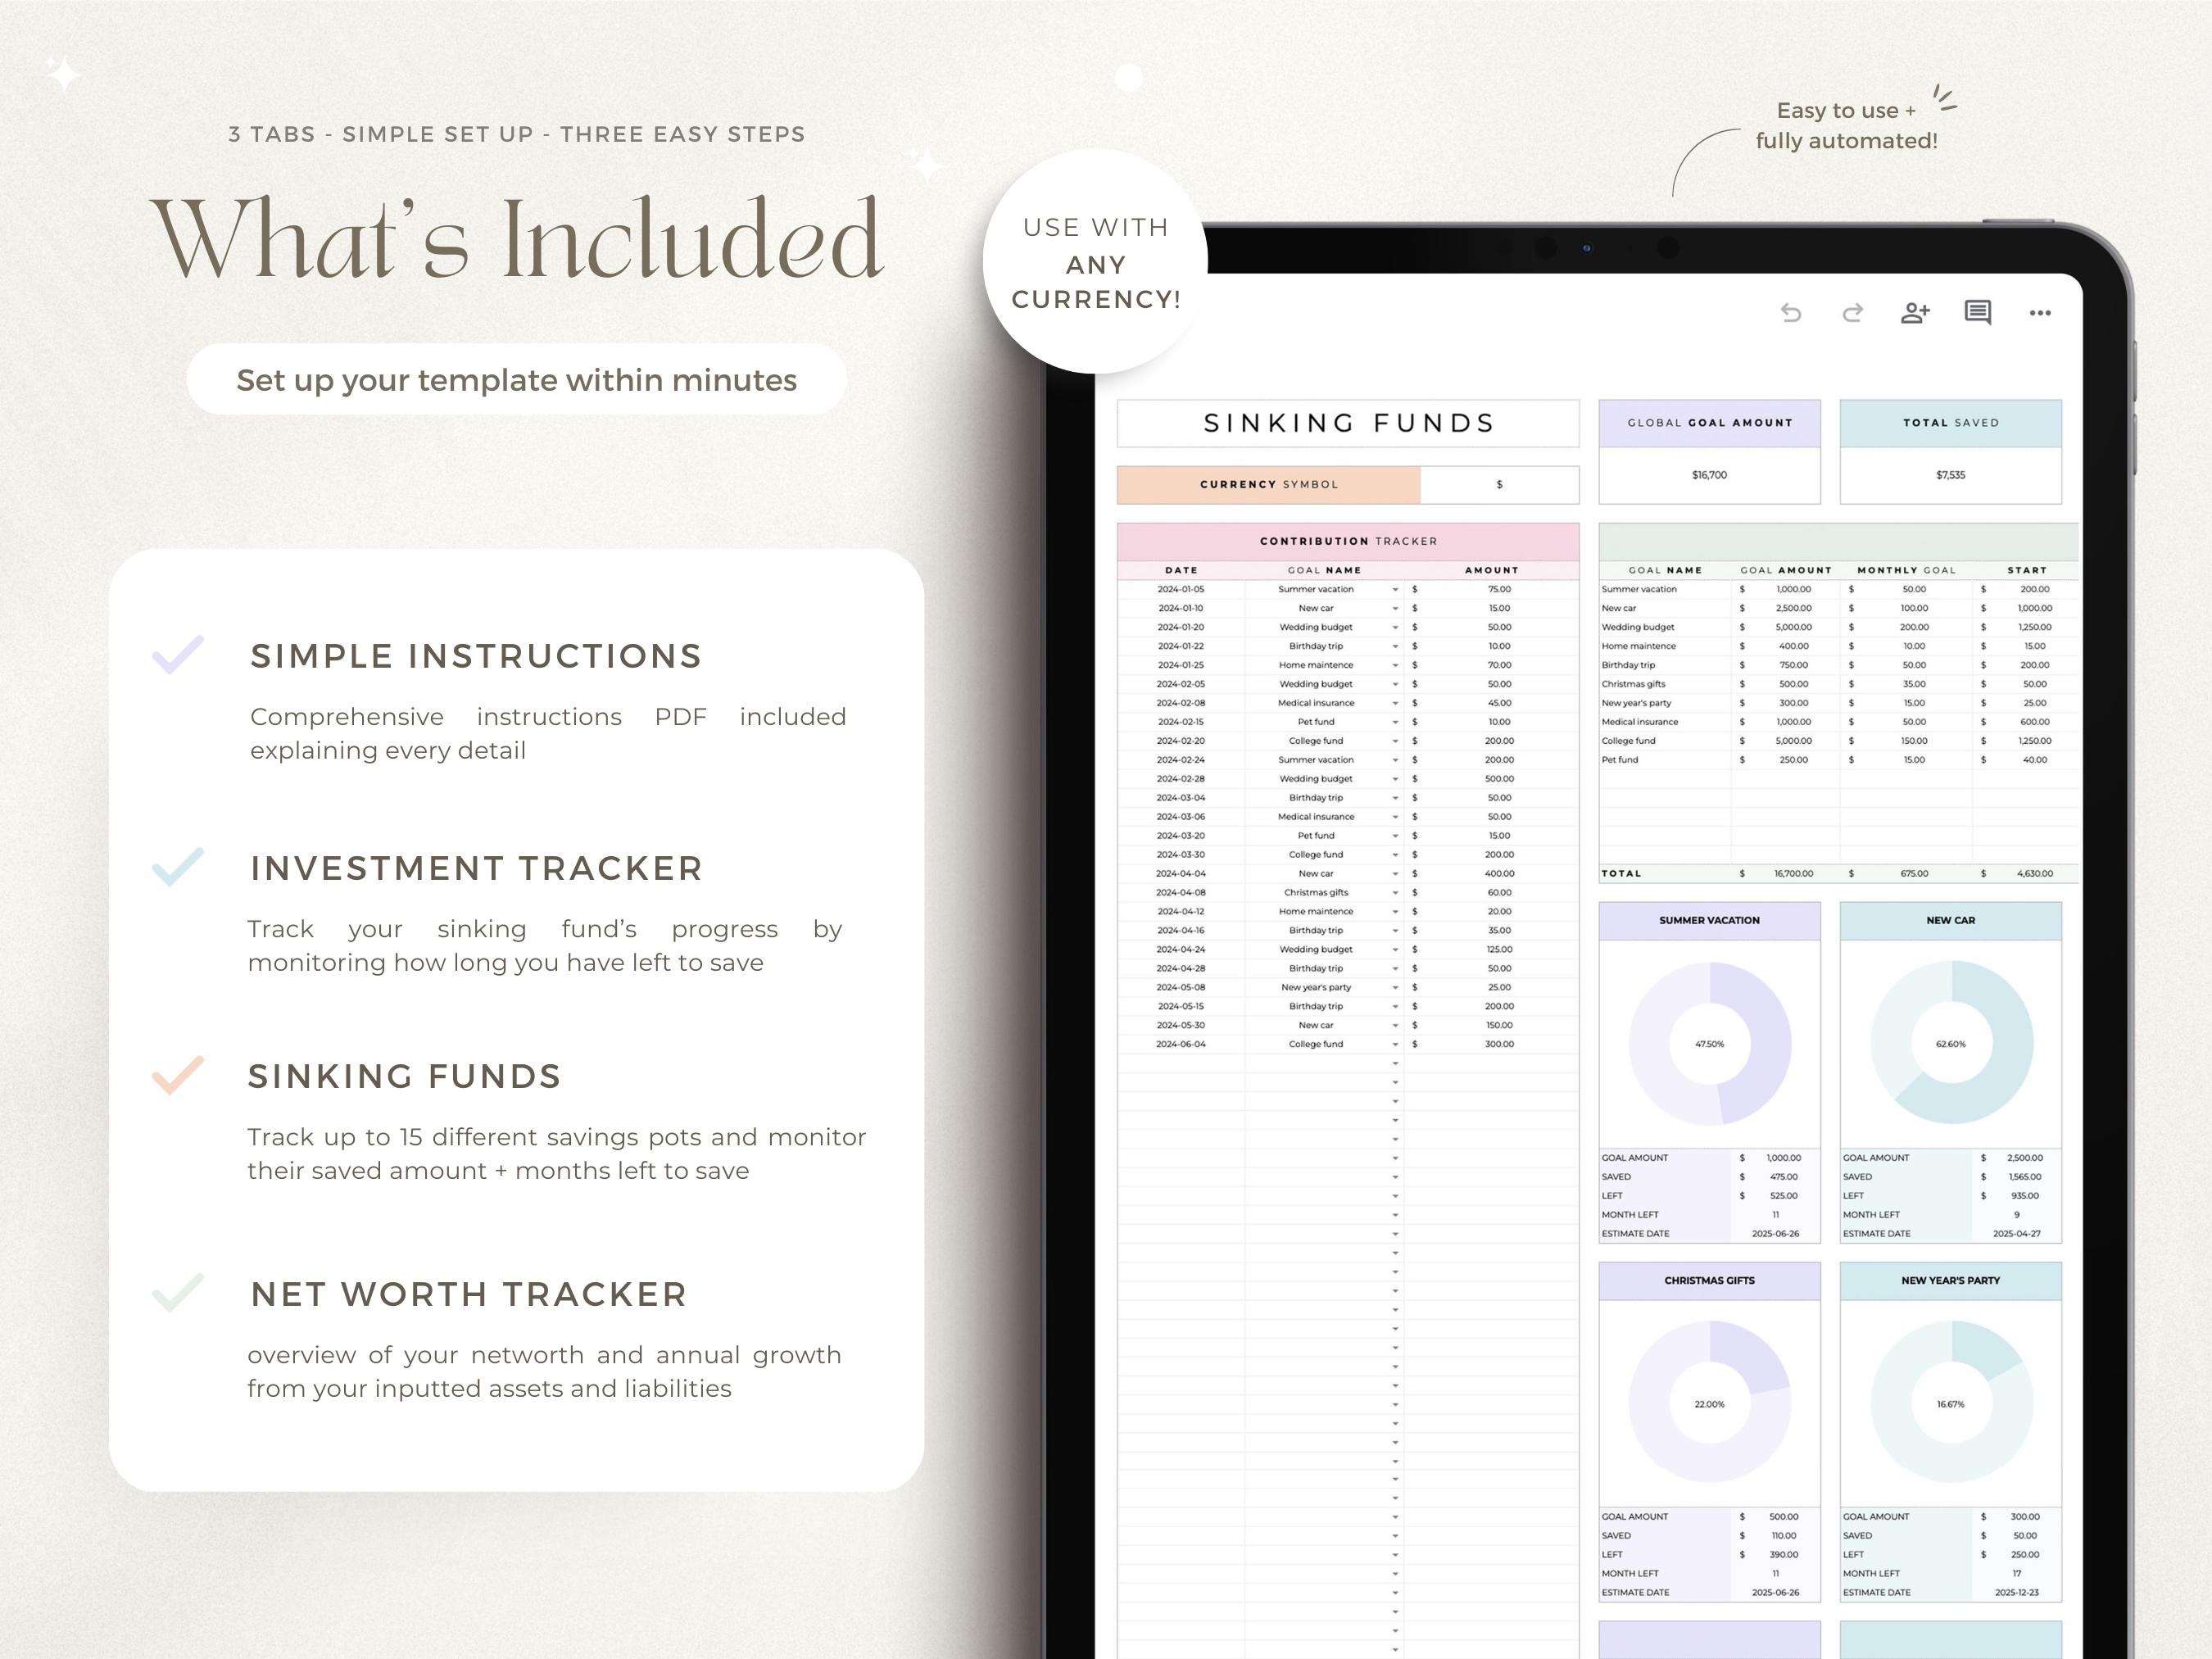Click 'Set up your template within minutes' button

coord(516,380)
